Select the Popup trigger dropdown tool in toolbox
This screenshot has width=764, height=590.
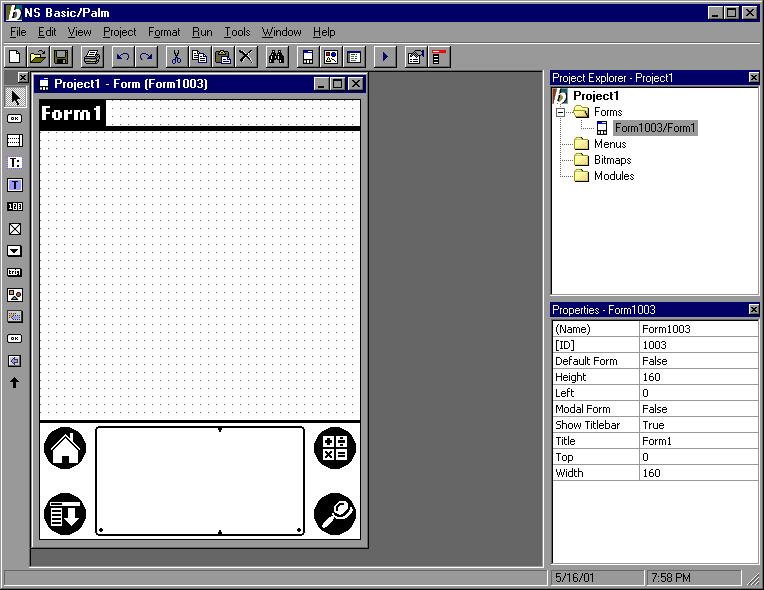[15, 251]
